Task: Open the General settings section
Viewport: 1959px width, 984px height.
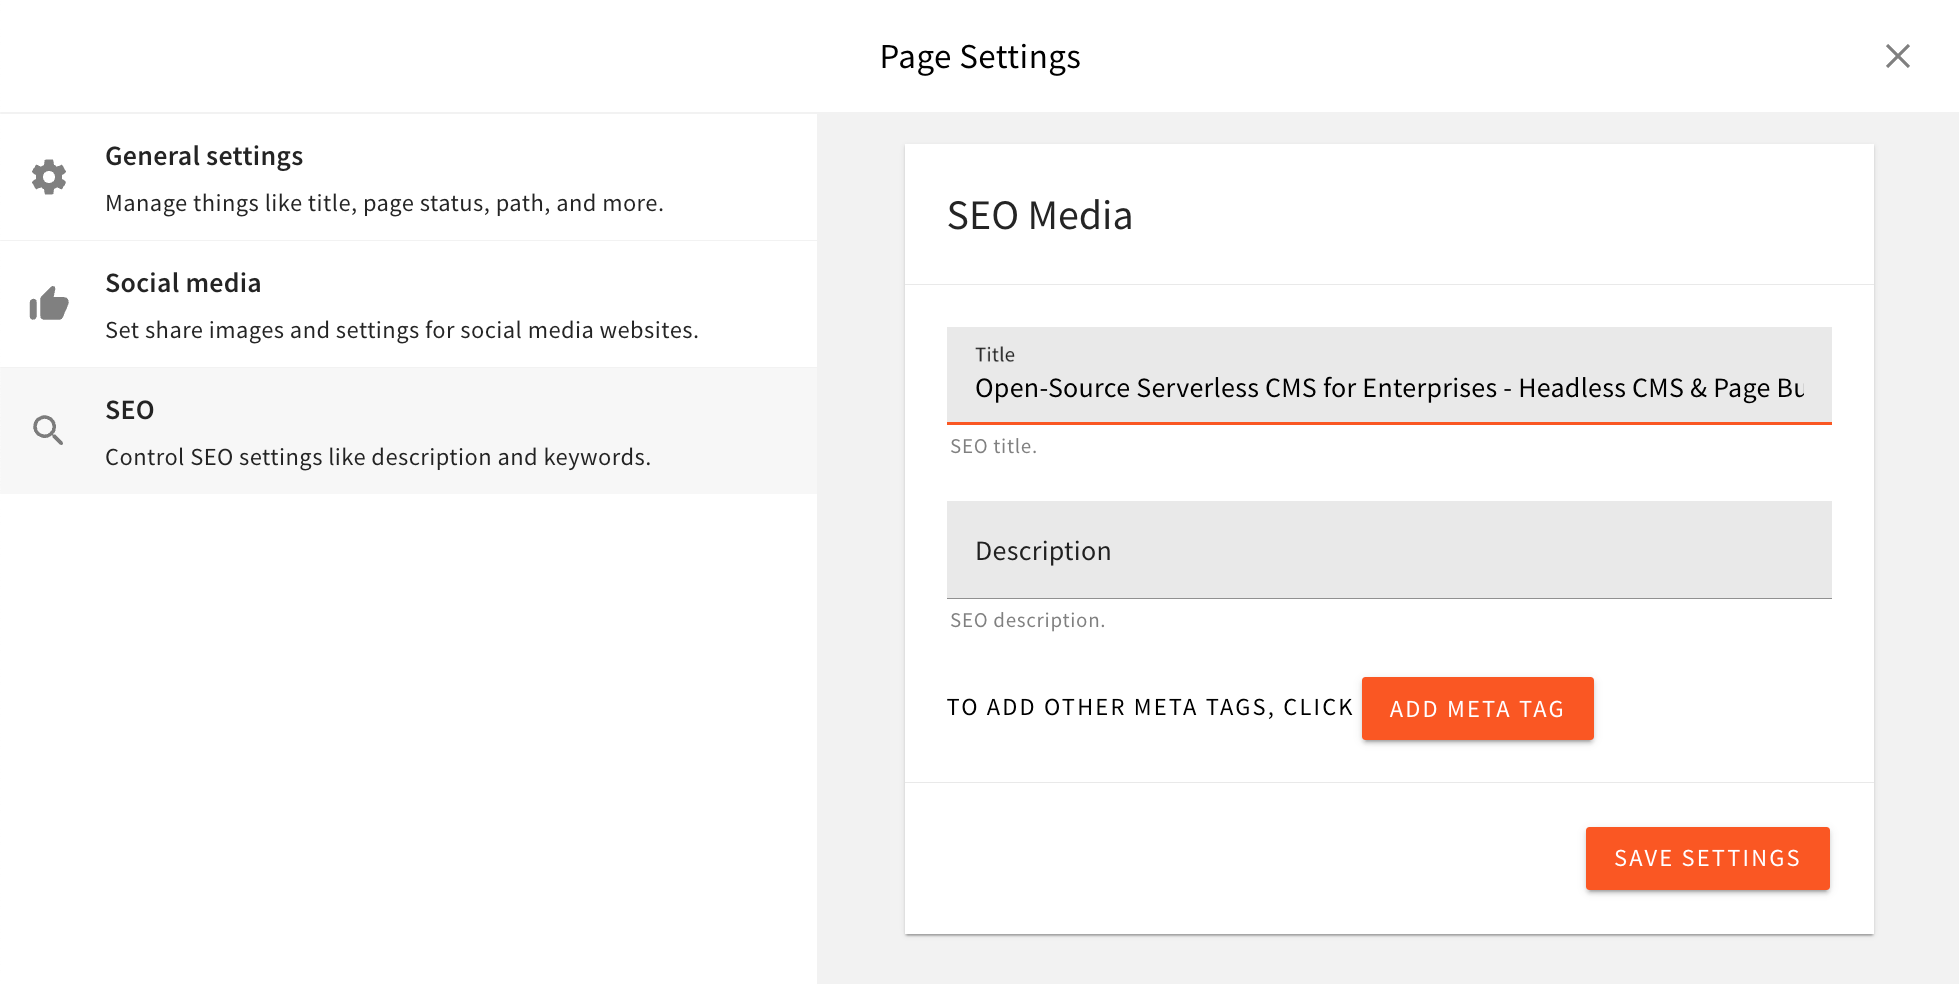Action: (204, 156)
